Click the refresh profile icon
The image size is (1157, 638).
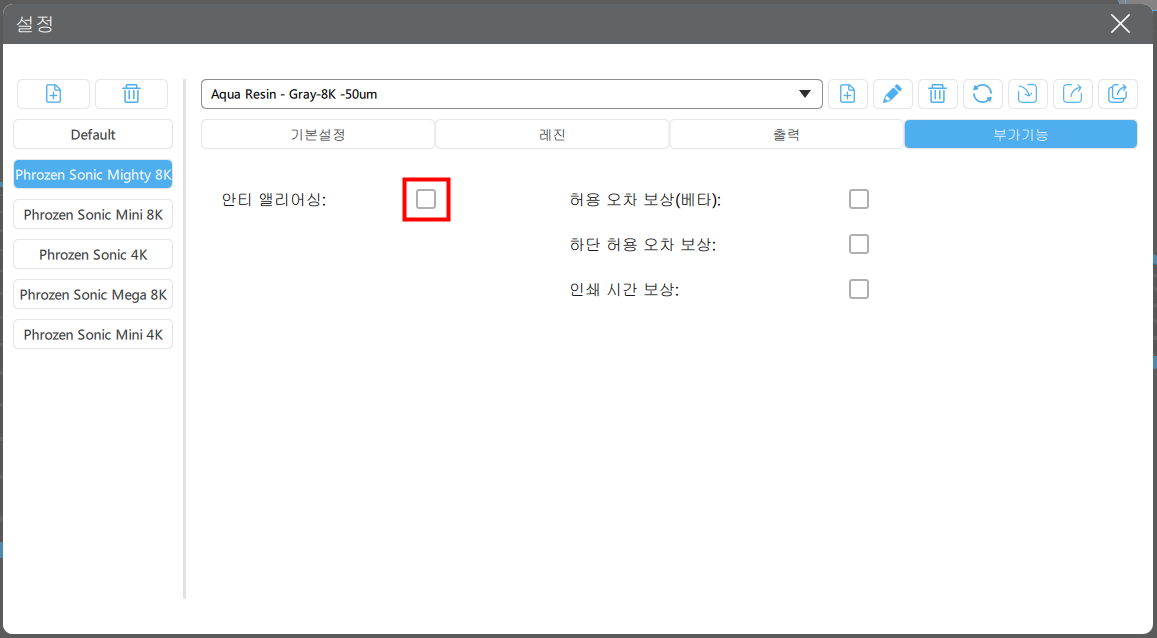coord(982,94)
